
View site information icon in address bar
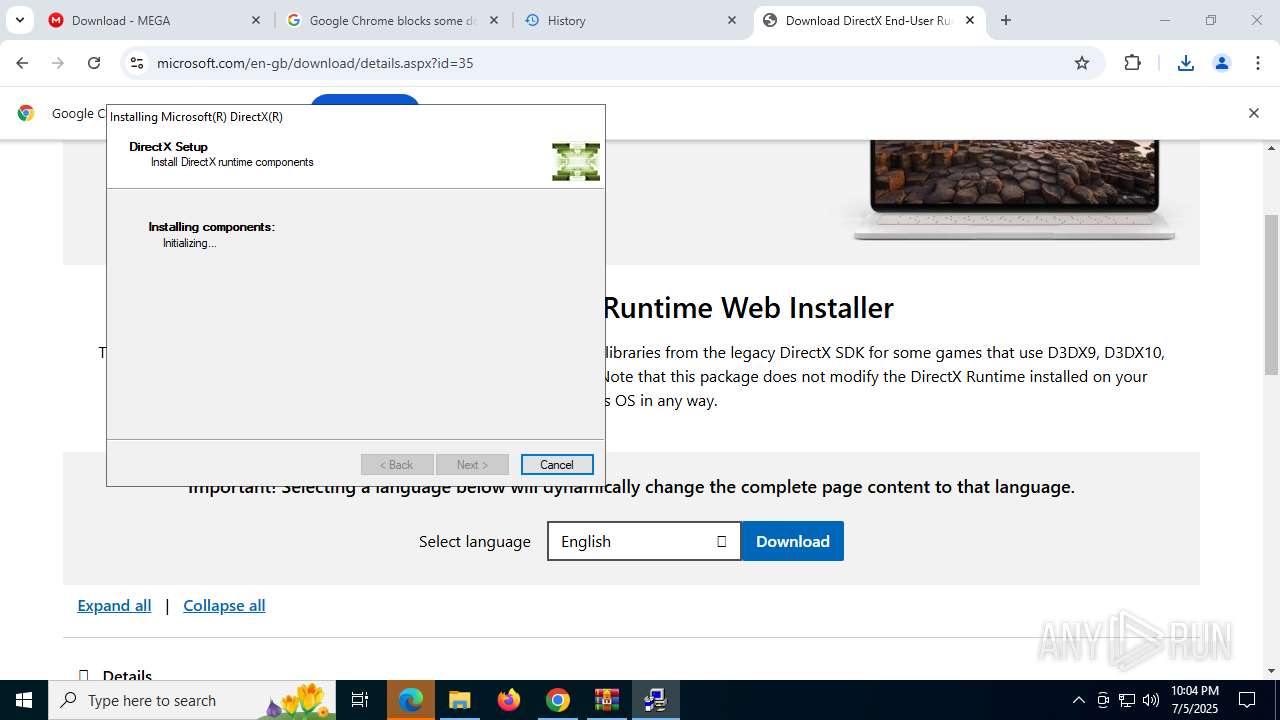click(x=137, y=63)
